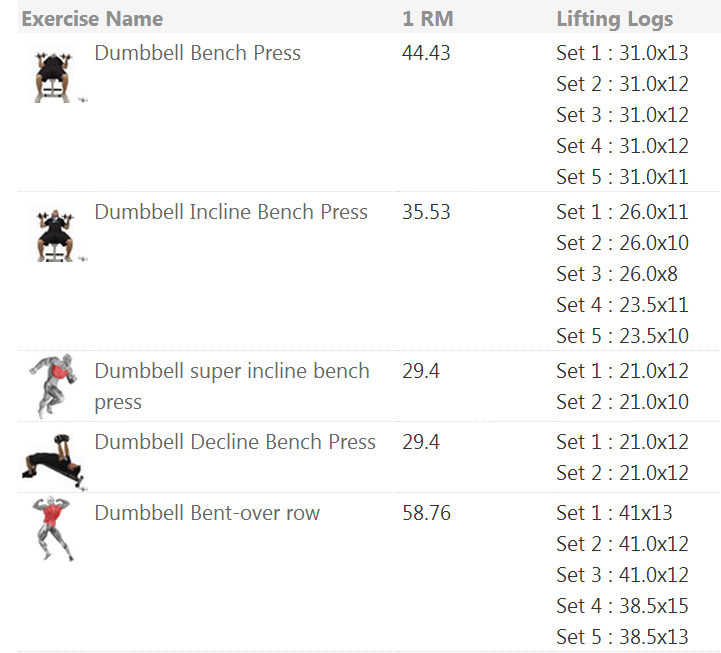Click the Dumbbell Incline Bench Press image

[55, 235]
